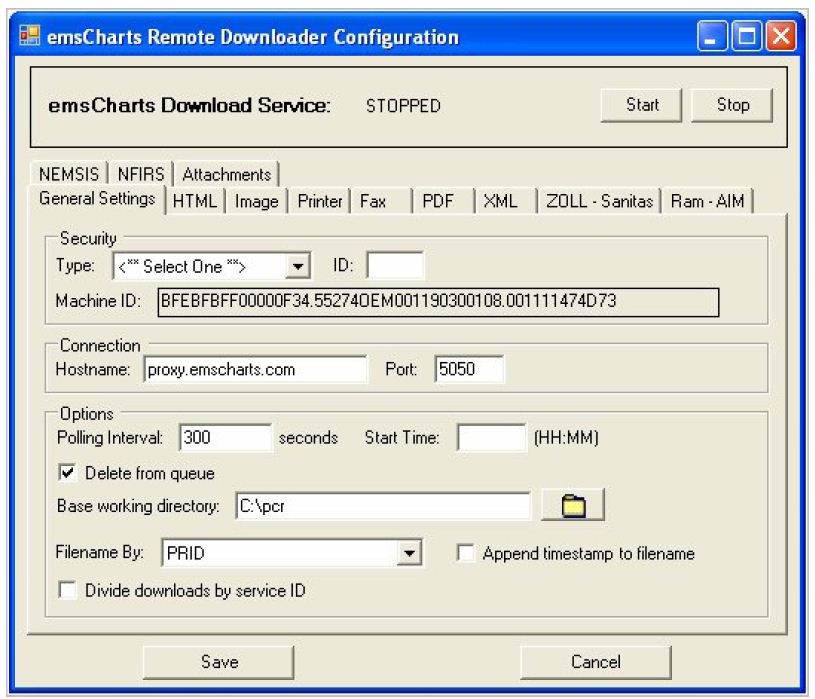Select the Attachments tab
The height and width of the screenshot is (699, 815).
[x=226, y=174]
